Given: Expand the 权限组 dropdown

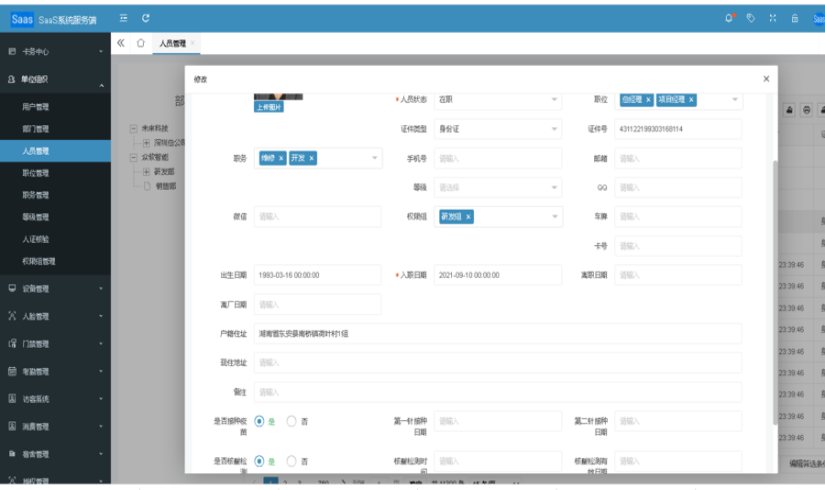Looking at the screenshot, I should click(x=555, y=216).
